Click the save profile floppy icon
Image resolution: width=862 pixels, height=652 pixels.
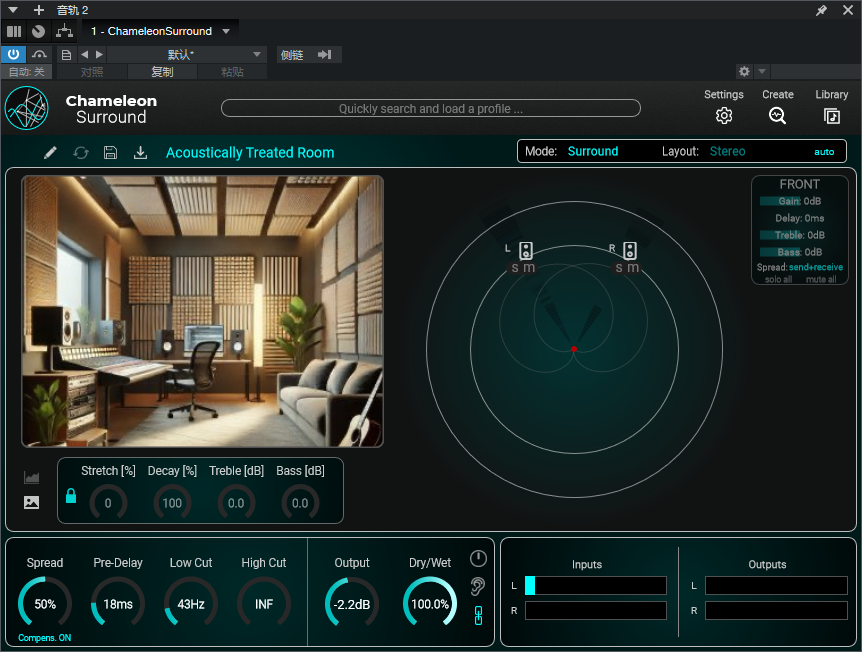(110, 152)
